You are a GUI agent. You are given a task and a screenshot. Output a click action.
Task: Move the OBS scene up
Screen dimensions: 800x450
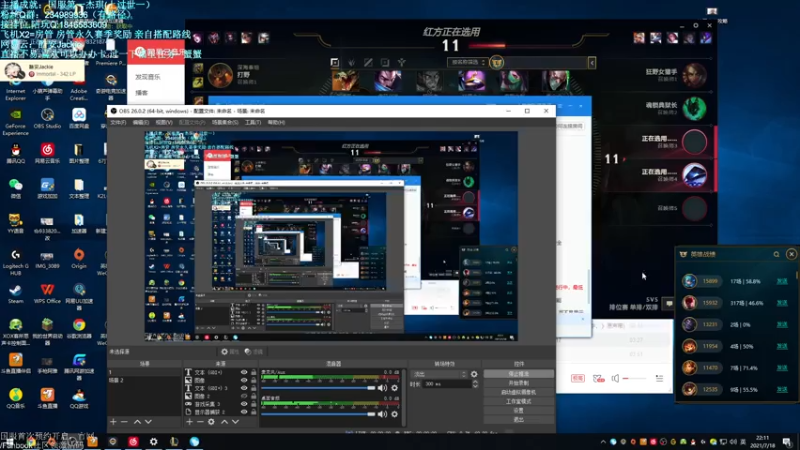coord(137,422)
